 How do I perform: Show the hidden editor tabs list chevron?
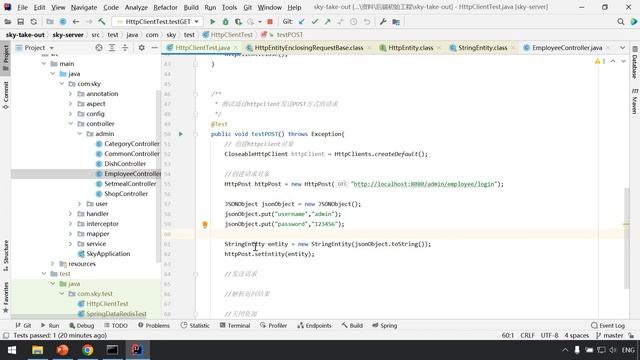[x=622, y=48]
